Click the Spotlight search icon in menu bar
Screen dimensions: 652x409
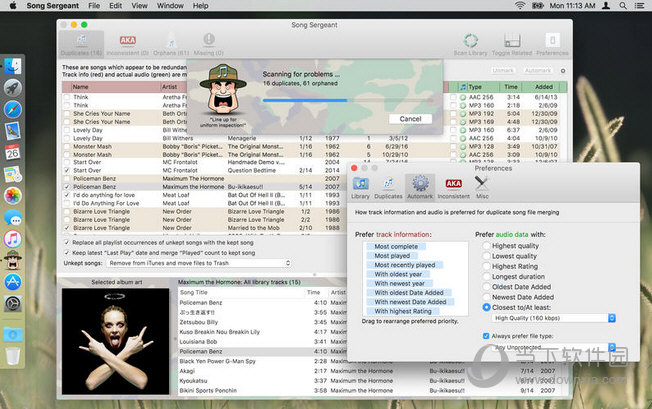click(x=622, y=6)
